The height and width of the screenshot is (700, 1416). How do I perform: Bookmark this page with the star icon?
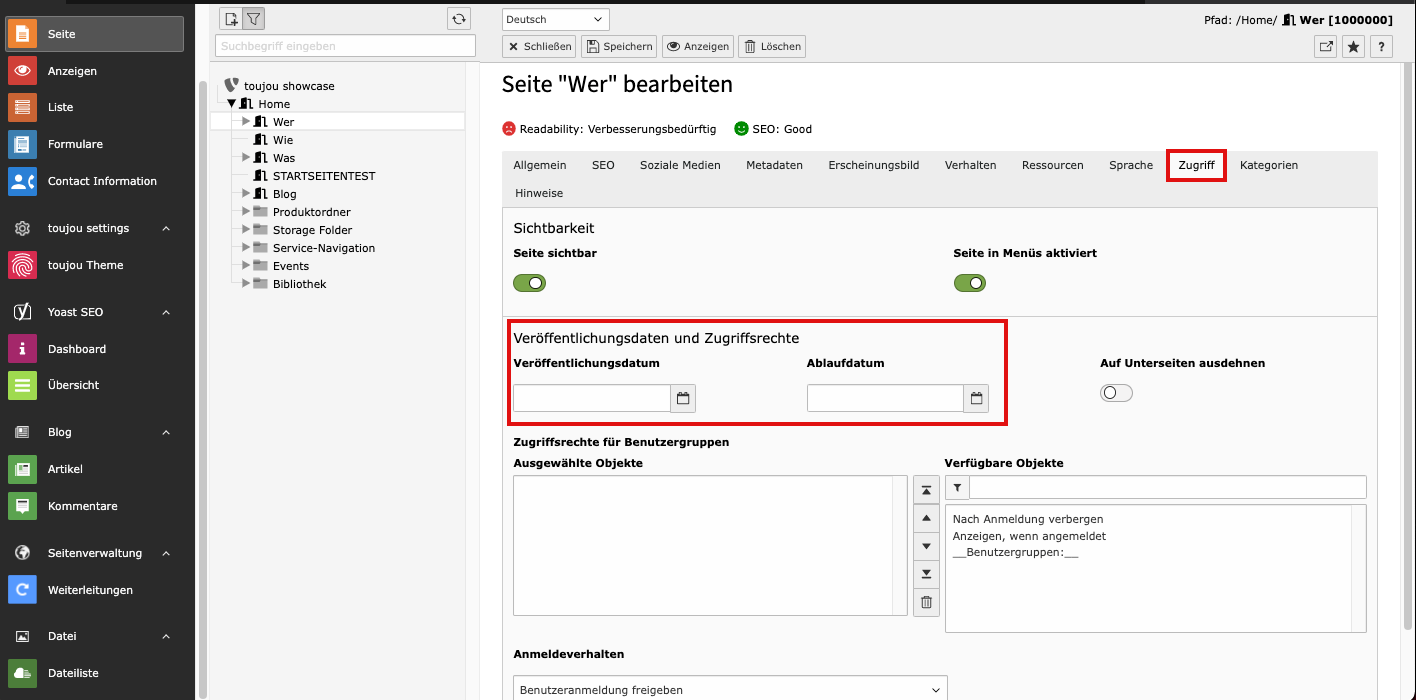point(1353,46)
